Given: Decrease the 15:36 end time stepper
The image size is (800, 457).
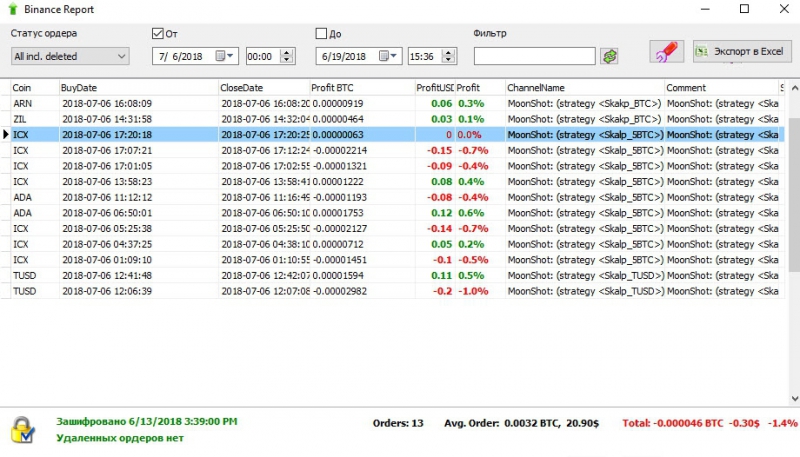Looking at the screenshot, I should click(448, 60).
